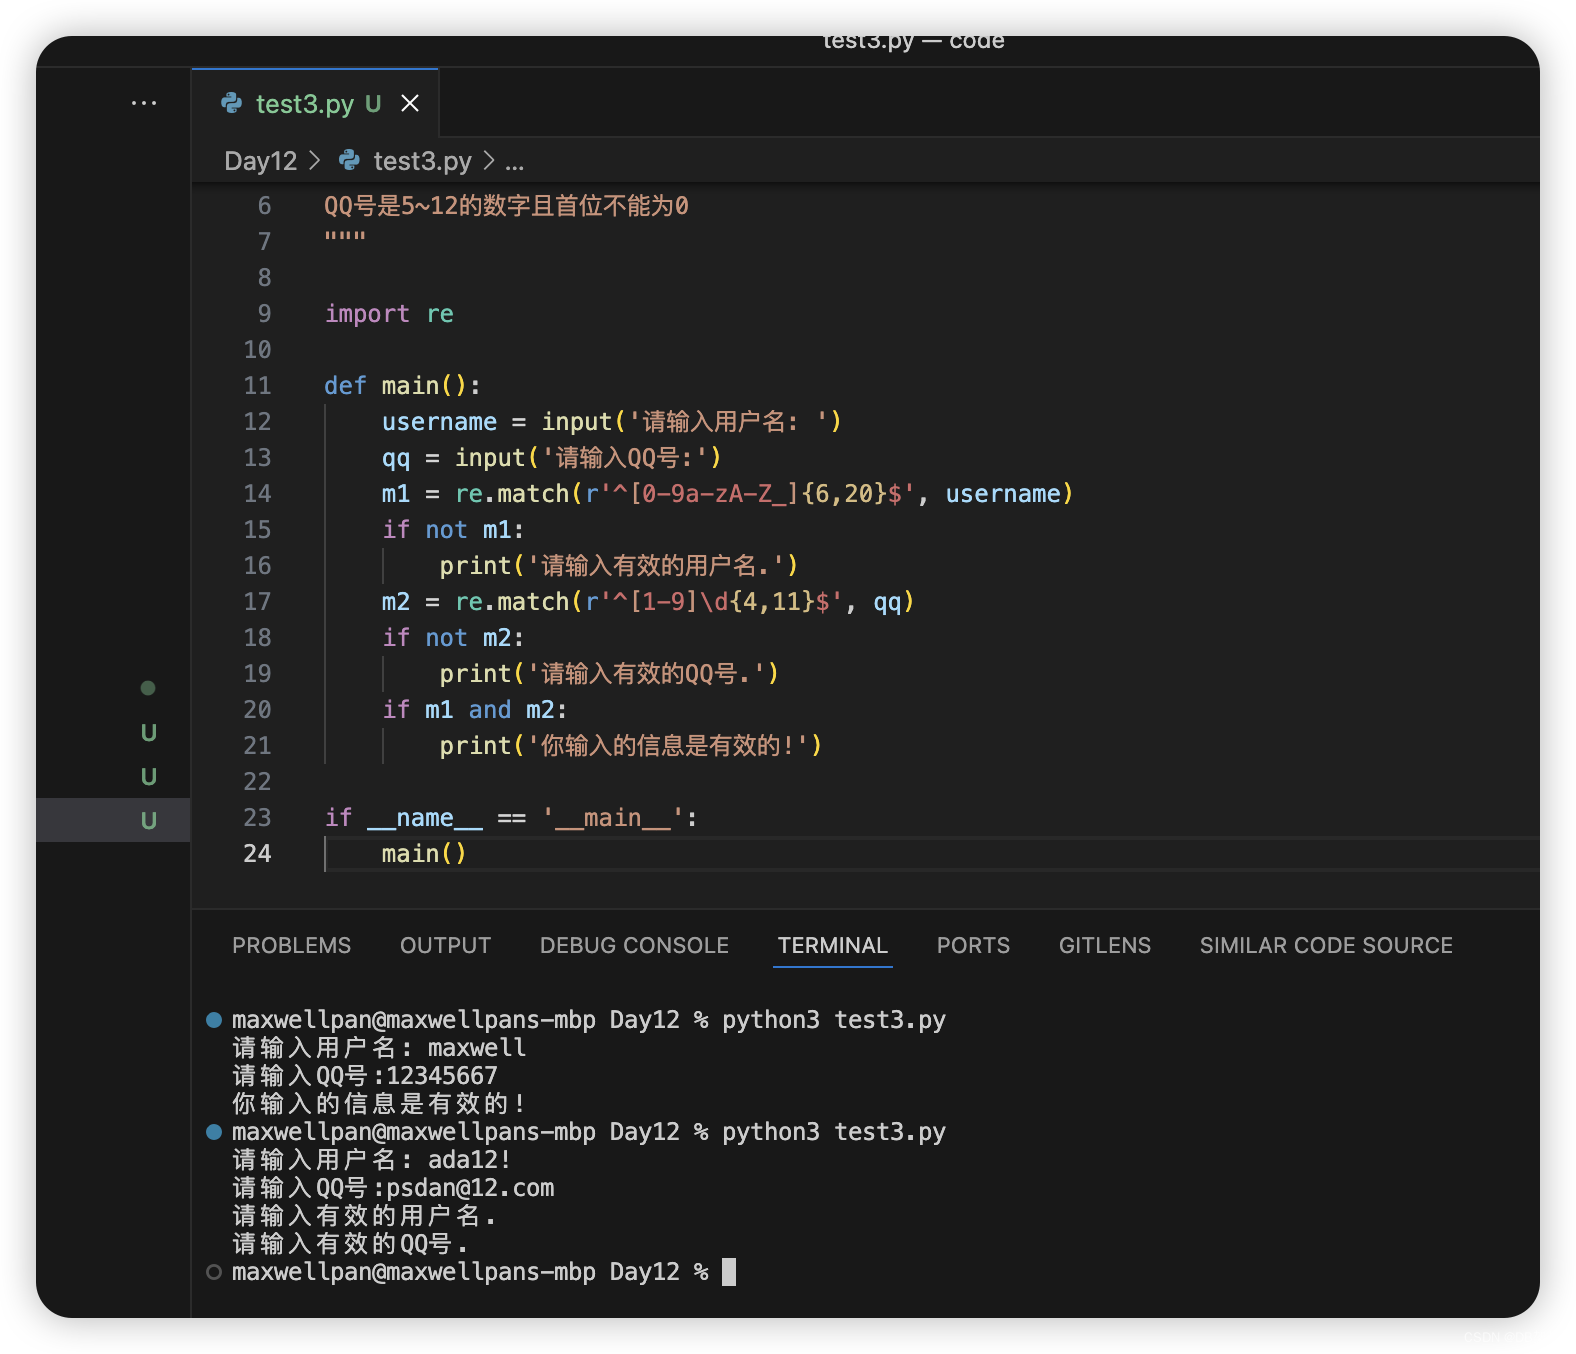Switch to the PROBLEMS panel tab
Screen dimensions: 1576x1354
292,945
